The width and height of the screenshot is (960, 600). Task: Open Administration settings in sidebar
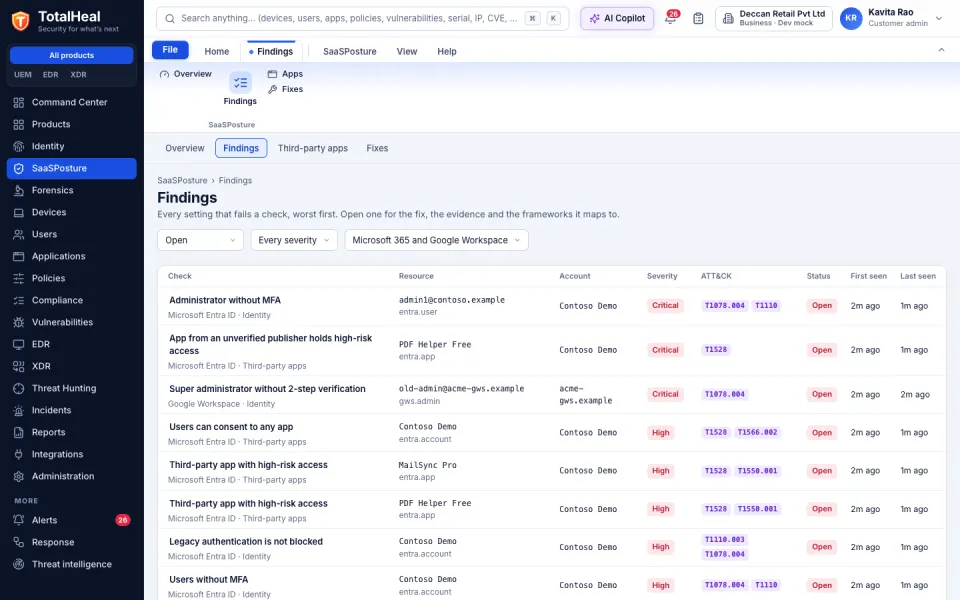[x=72, y=477]
